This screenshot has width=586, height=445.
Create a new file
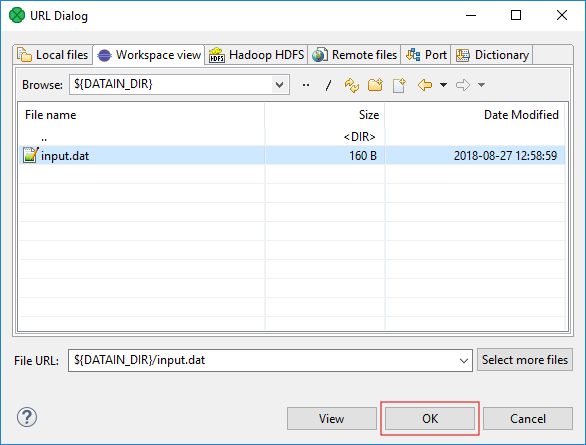click(399, 85)
